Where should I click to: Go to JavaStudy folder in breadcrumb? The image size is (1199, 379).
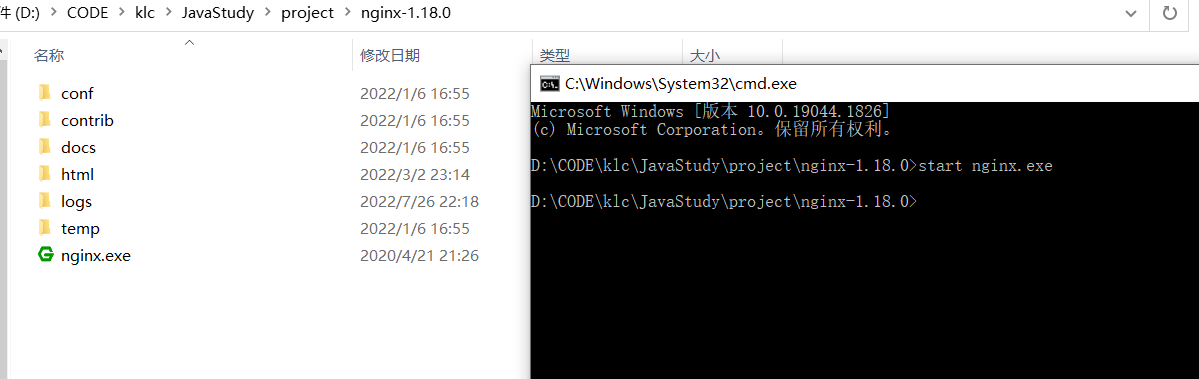218,14
